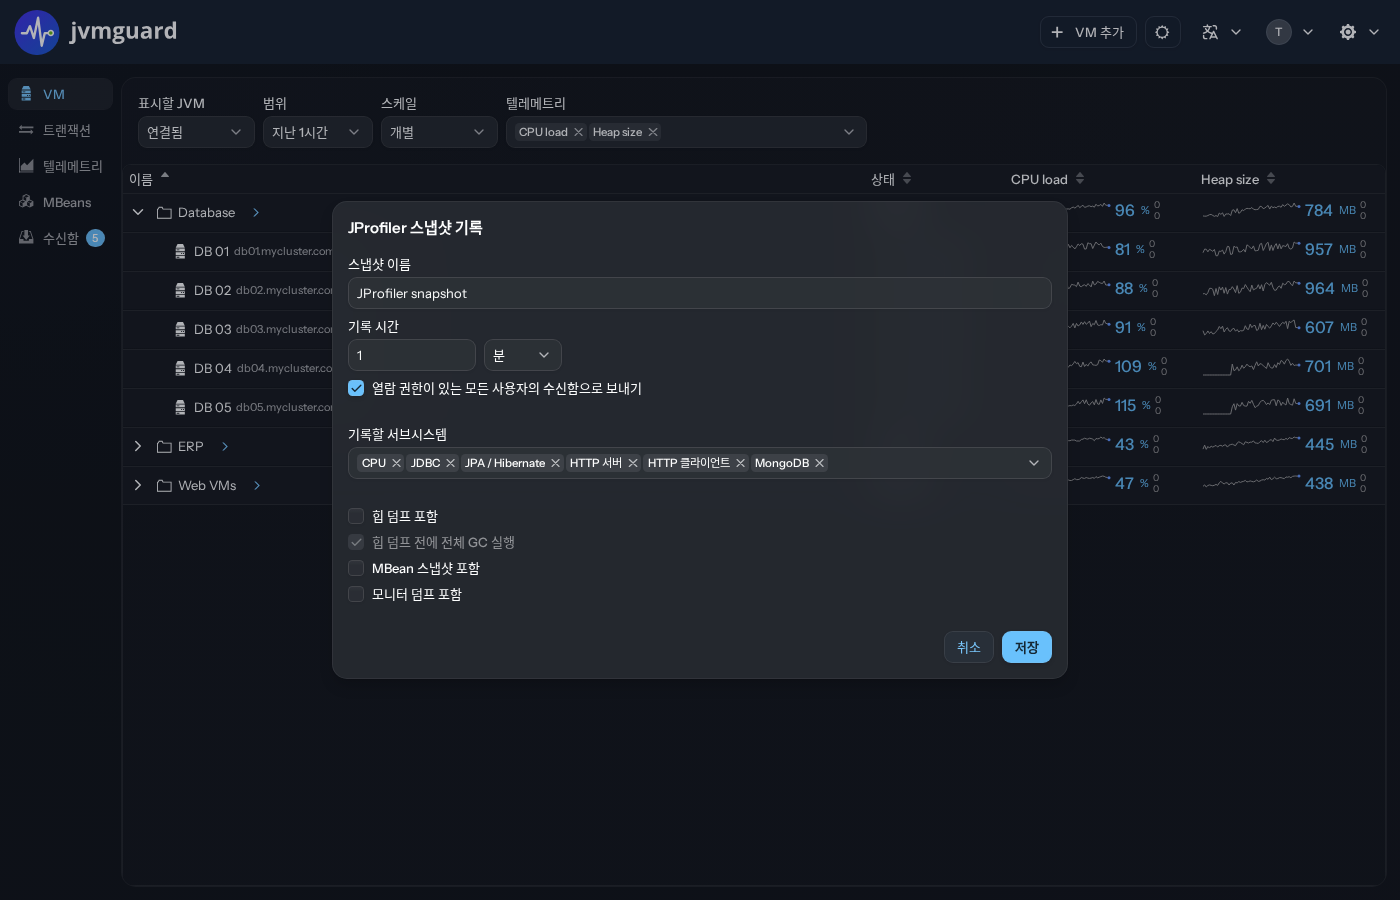Click the 기록 시간 number field
The width and height of the screenshot is (1400, 900).
tap(412, 355)
